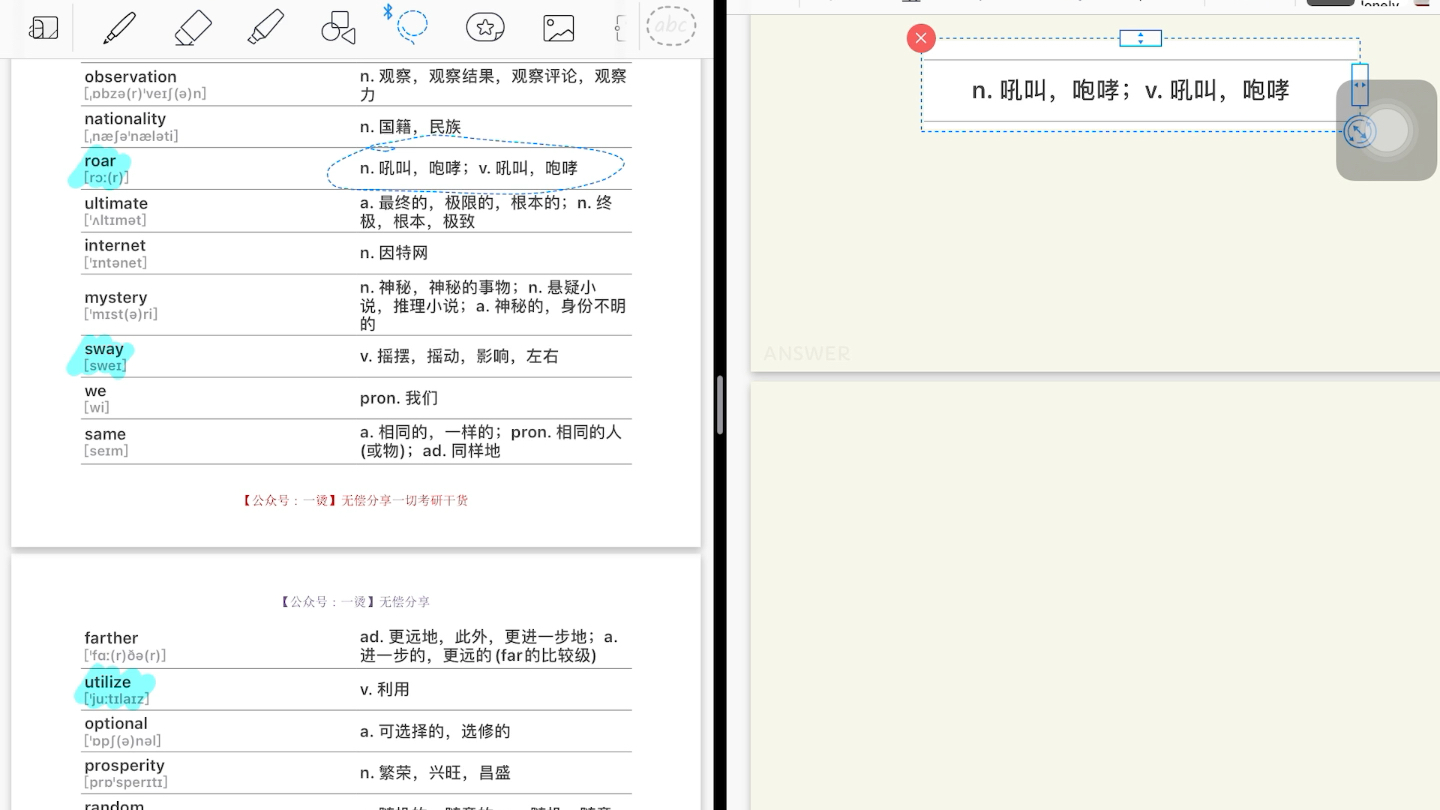Tap the word "observation"
Viewport: 1440px width, 810px height.
[130, 77]
